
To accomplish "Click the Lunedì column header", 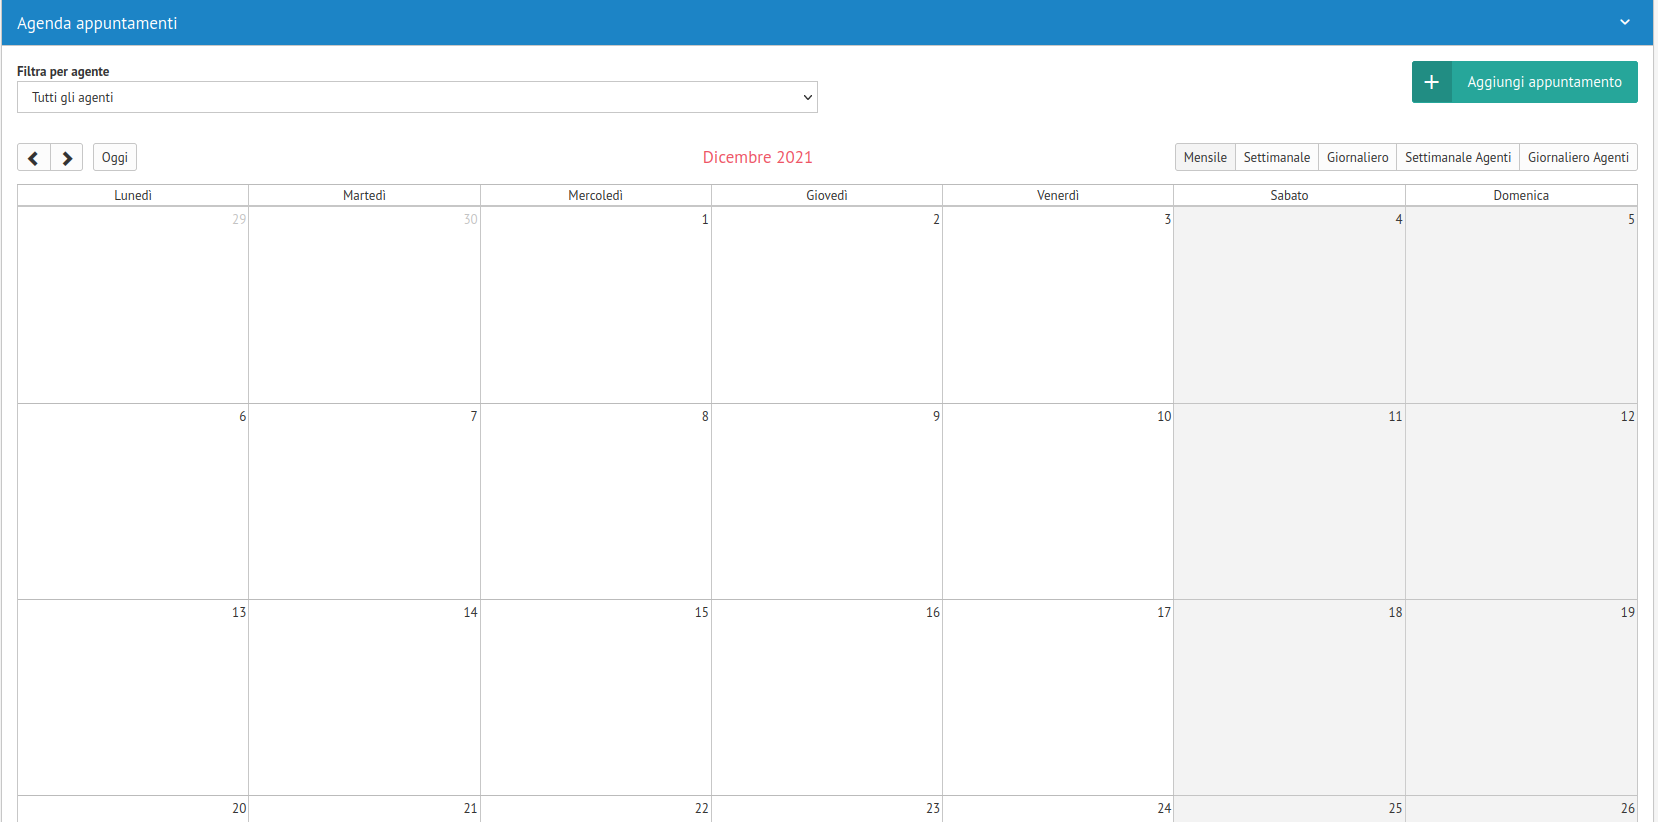I will 133,195.
